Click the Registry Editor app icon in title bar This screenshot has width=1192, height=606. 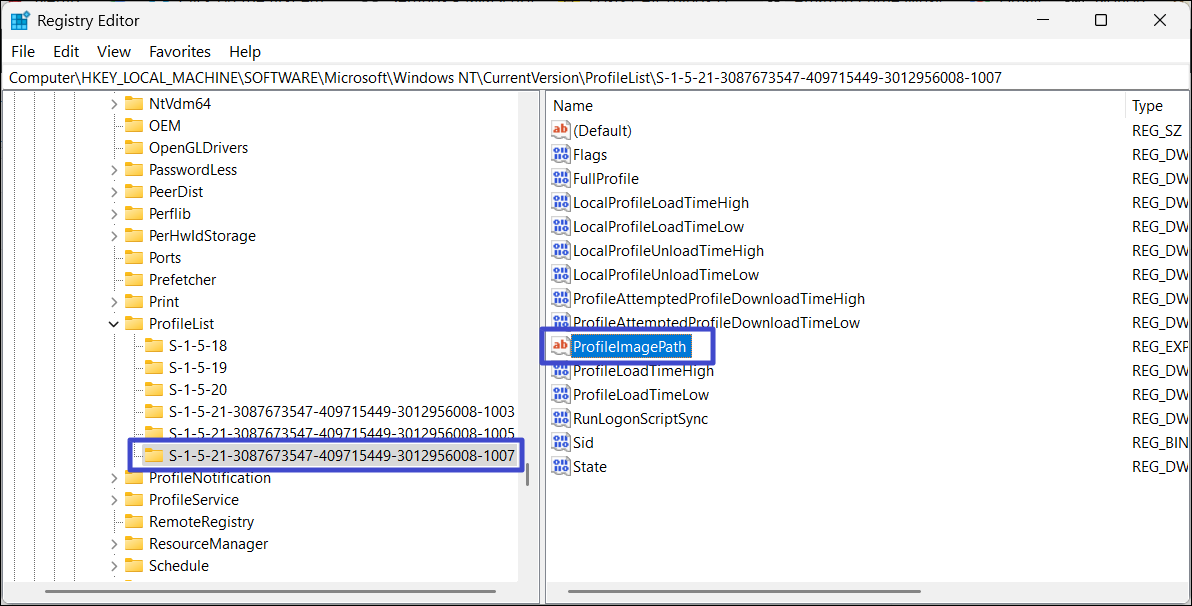click(21, 21)
